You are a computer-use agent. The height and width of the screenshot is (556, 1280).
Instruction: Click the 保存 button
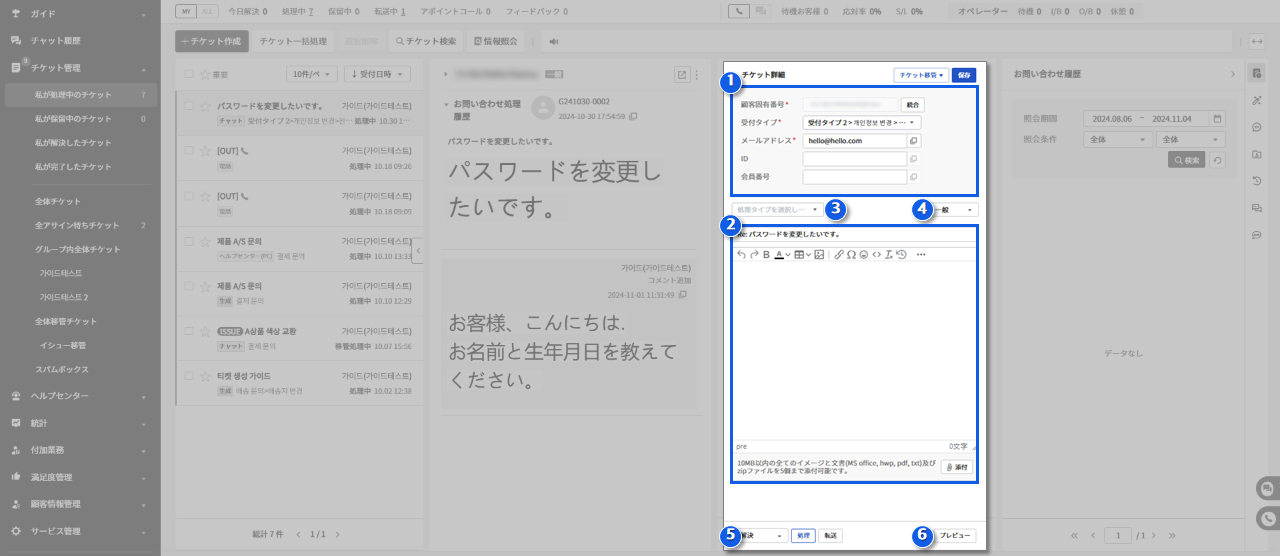pyautogui.click(x=963, y=75)
